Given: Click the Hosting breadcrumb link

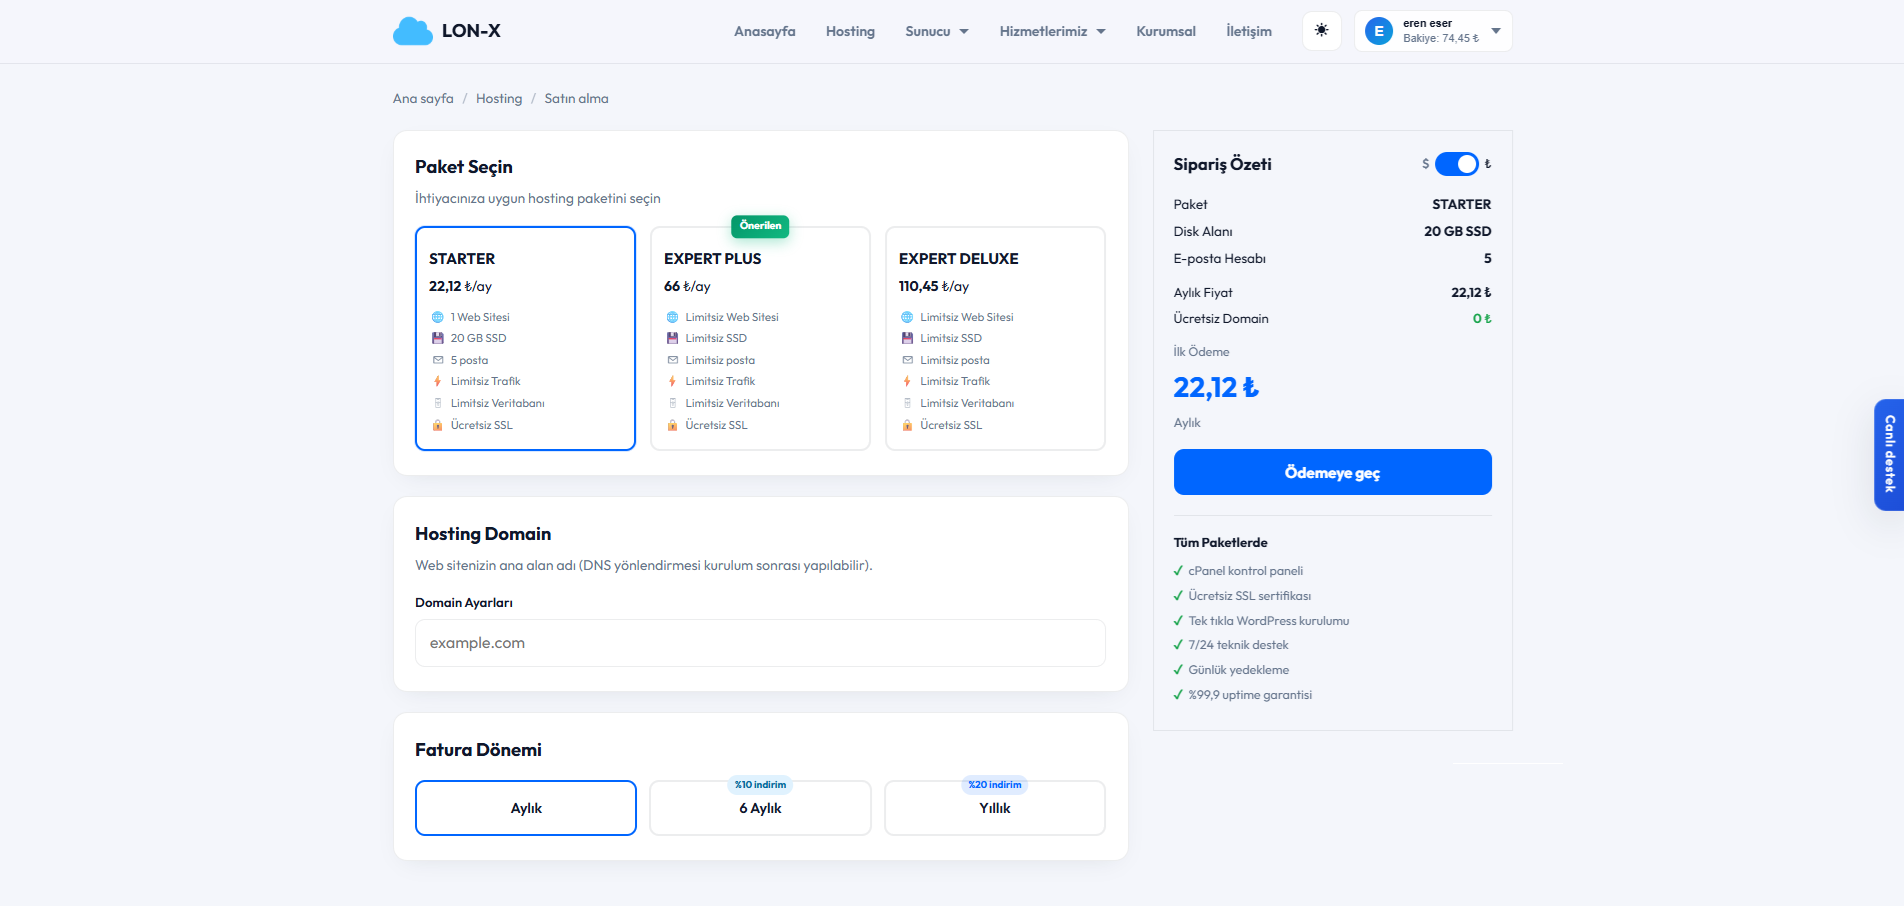Looking at the screenshot, I should point(499,98).
